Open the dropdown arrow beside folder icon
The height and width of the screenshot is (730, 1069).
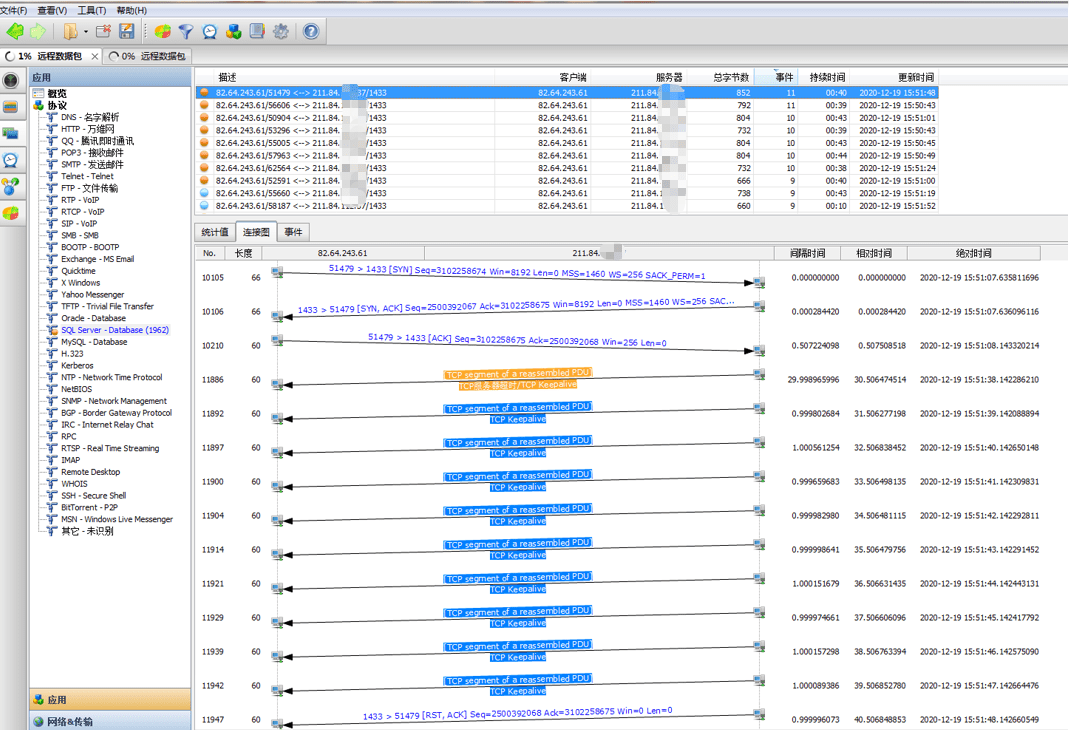(x=86, y=32)
